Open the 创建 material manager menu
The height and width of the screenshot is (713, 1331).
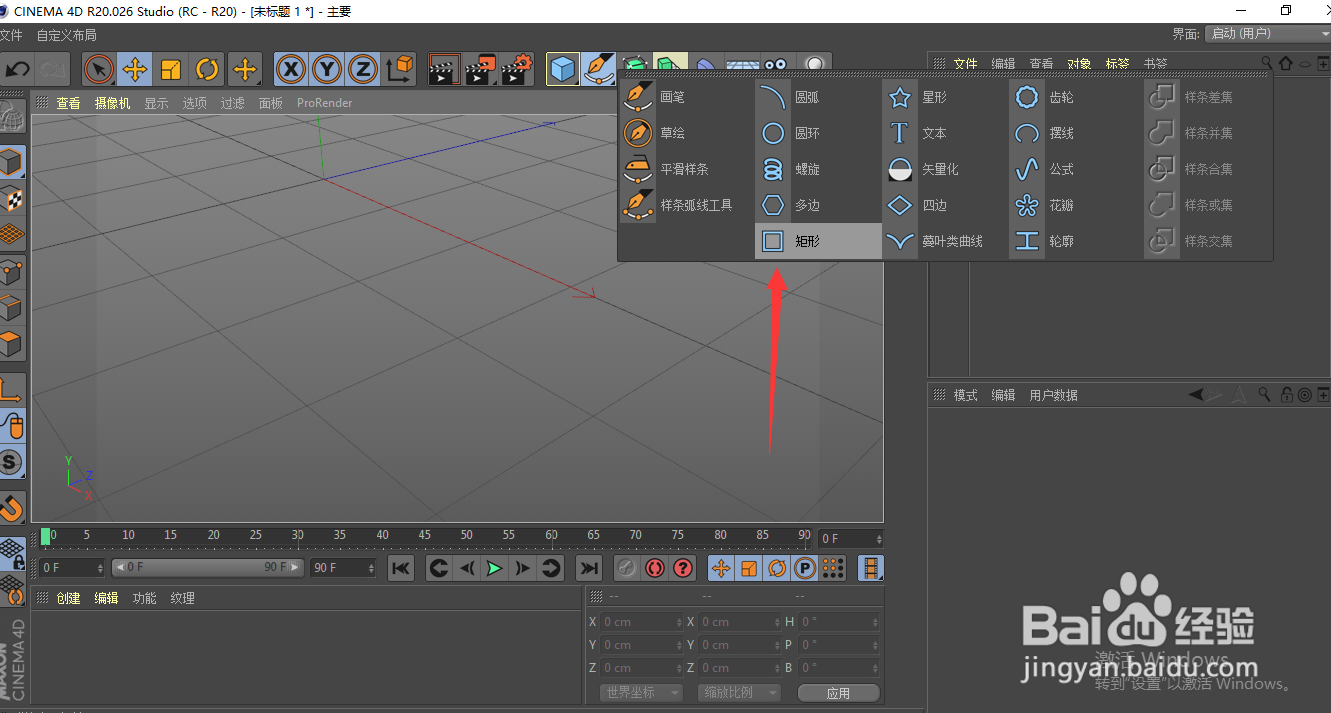[x=68, y=598]
